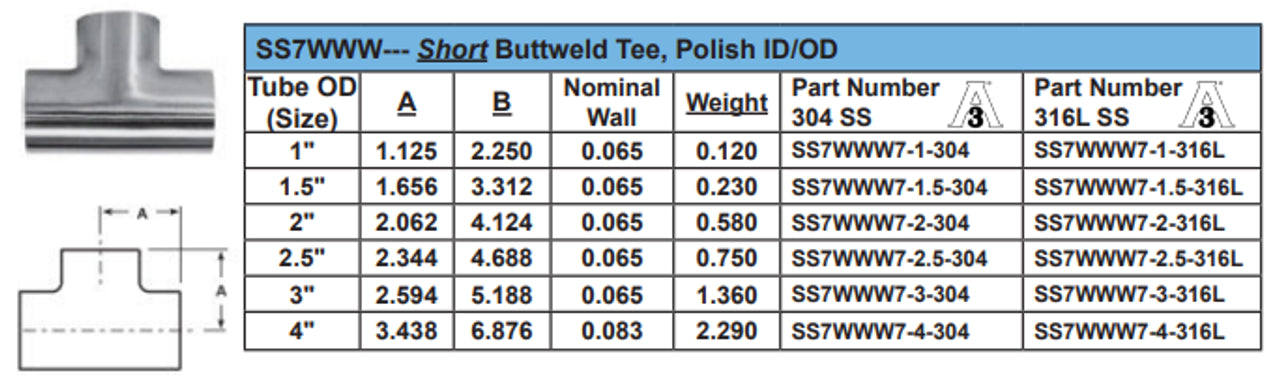Click part number SS7WWW7-2.5-316L

1138,259
